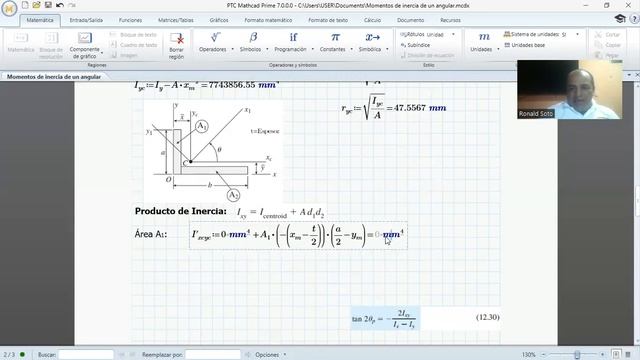Undo the last action
640x360 pixels.
(60, 5)
